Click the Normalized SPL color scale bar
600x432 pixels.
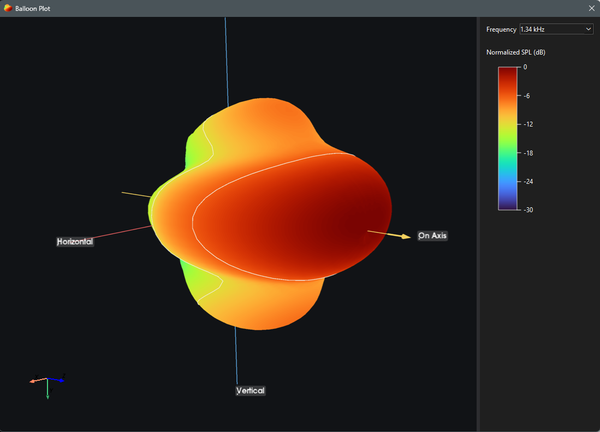click(x=507, y=139)
